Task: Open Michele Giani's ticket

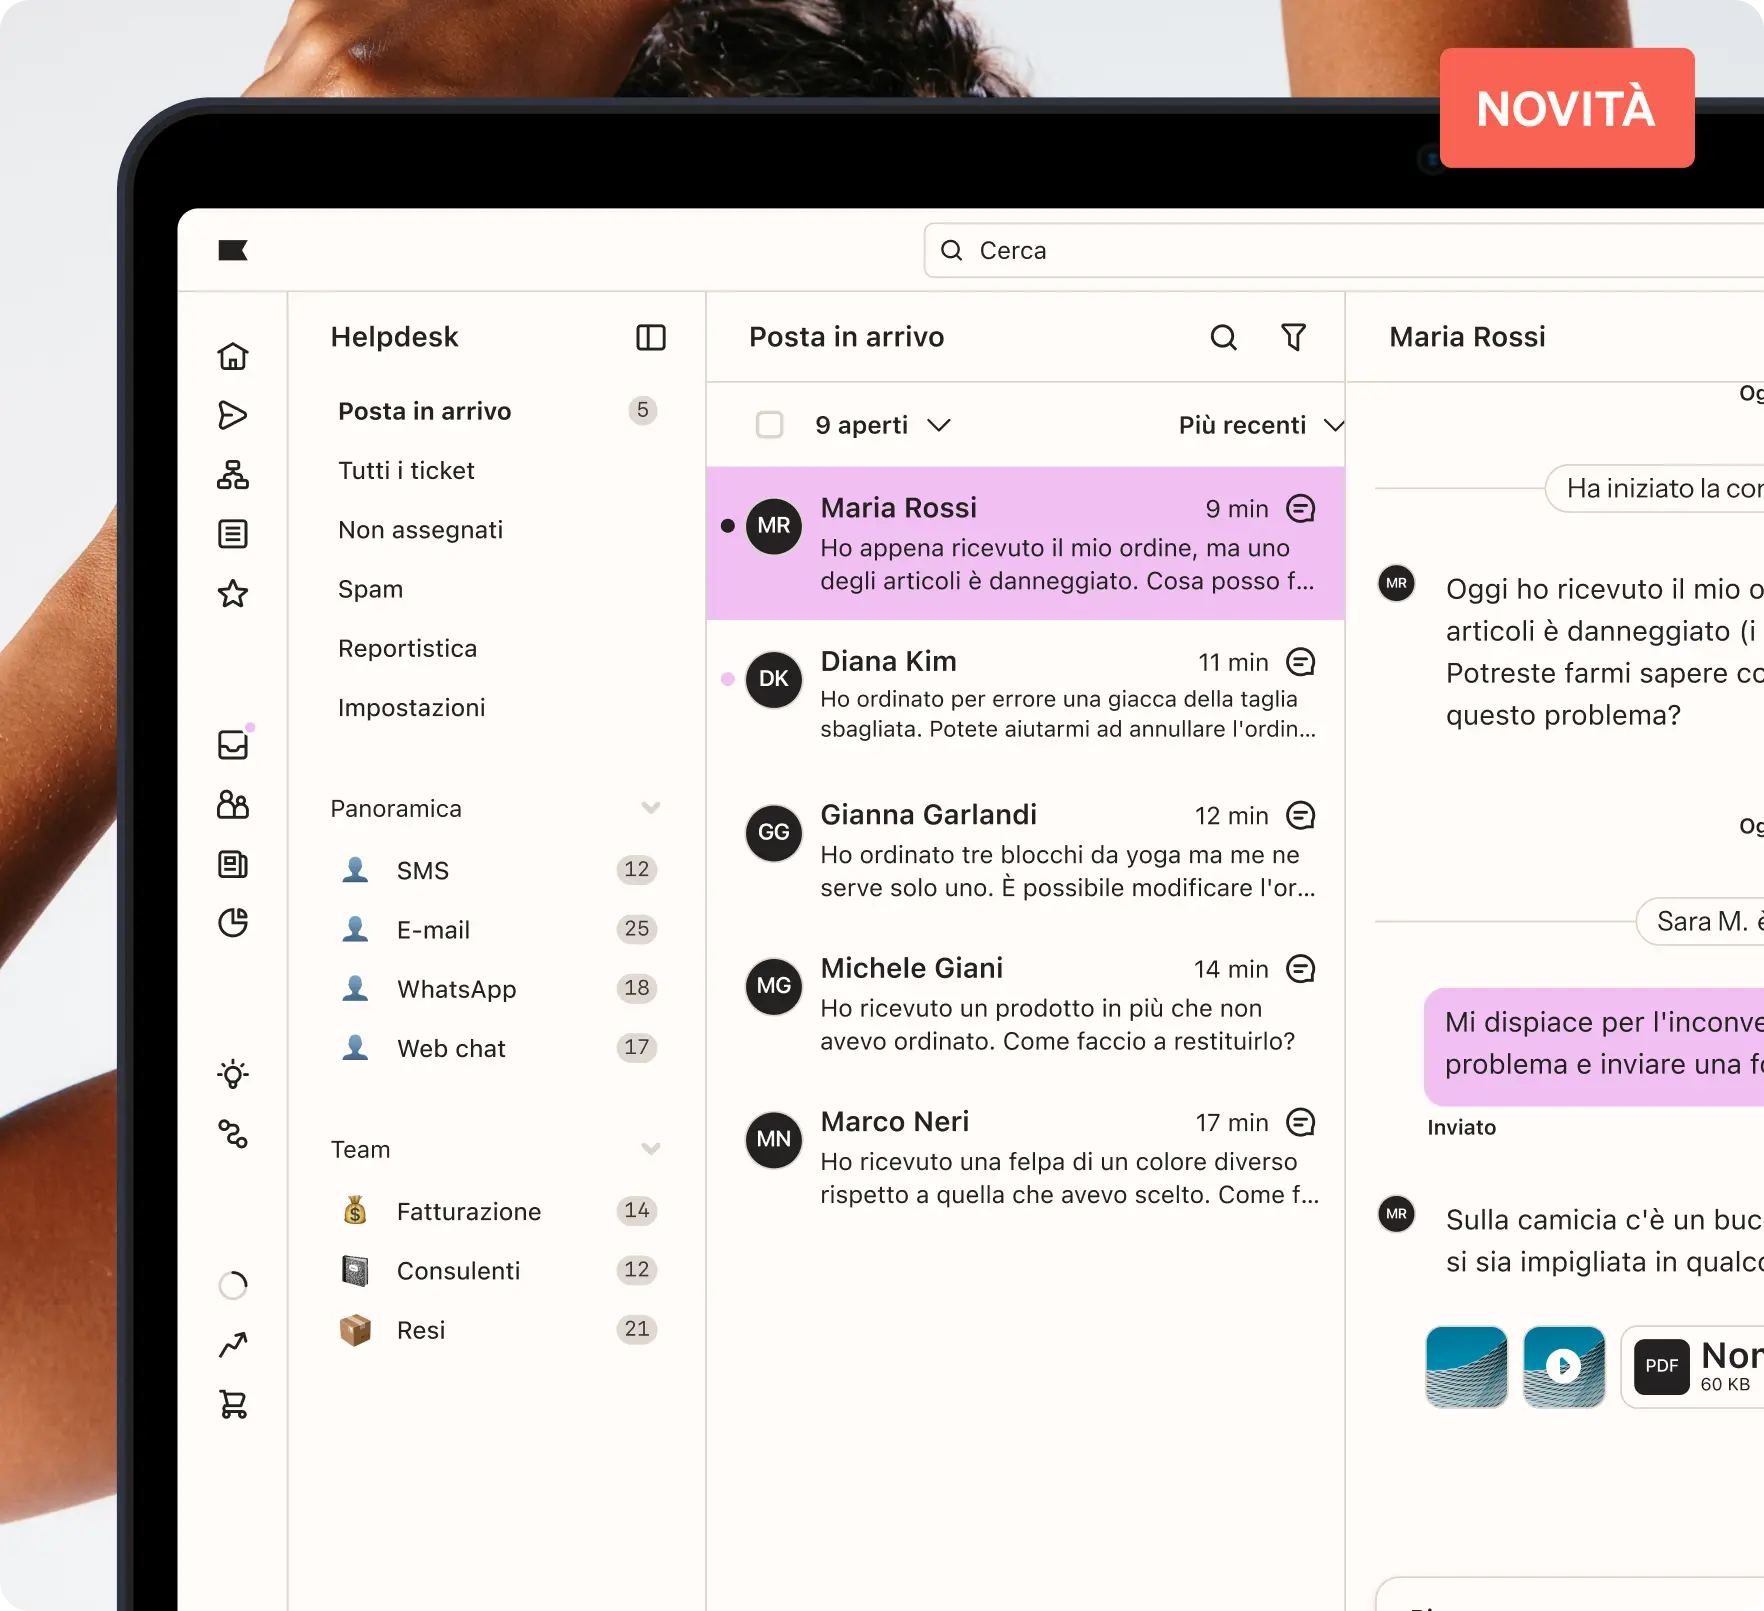Action: (1025, 1003)
